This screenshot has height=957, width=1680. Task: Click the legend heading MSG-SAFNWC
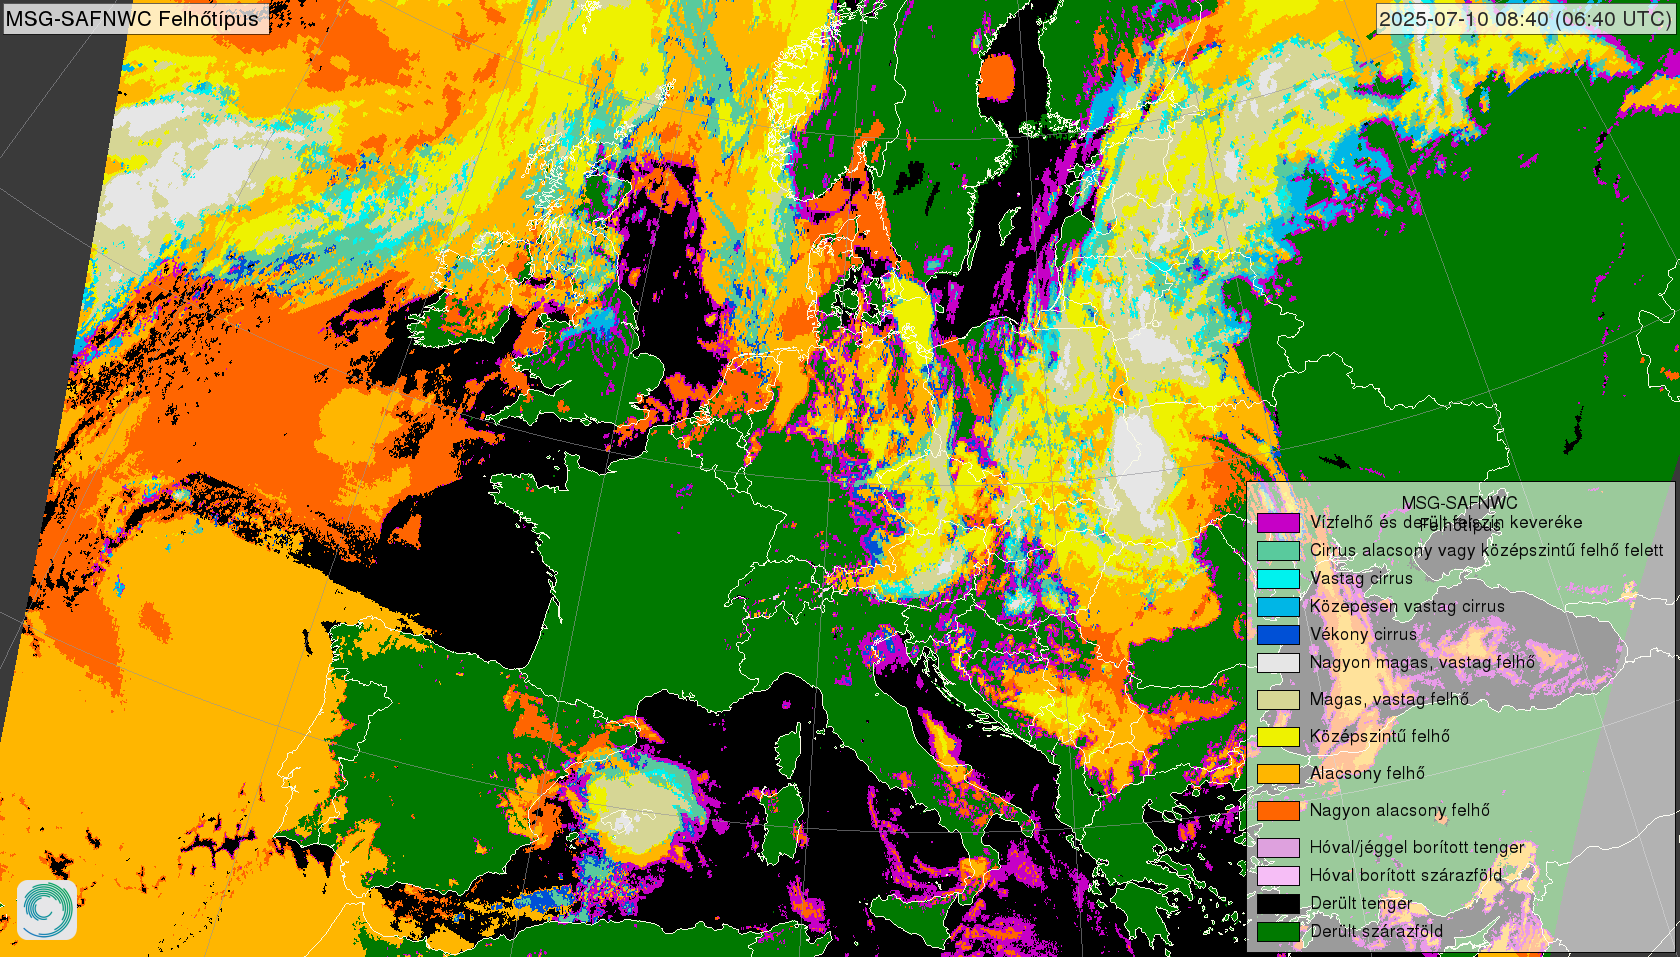point(1459,503)
